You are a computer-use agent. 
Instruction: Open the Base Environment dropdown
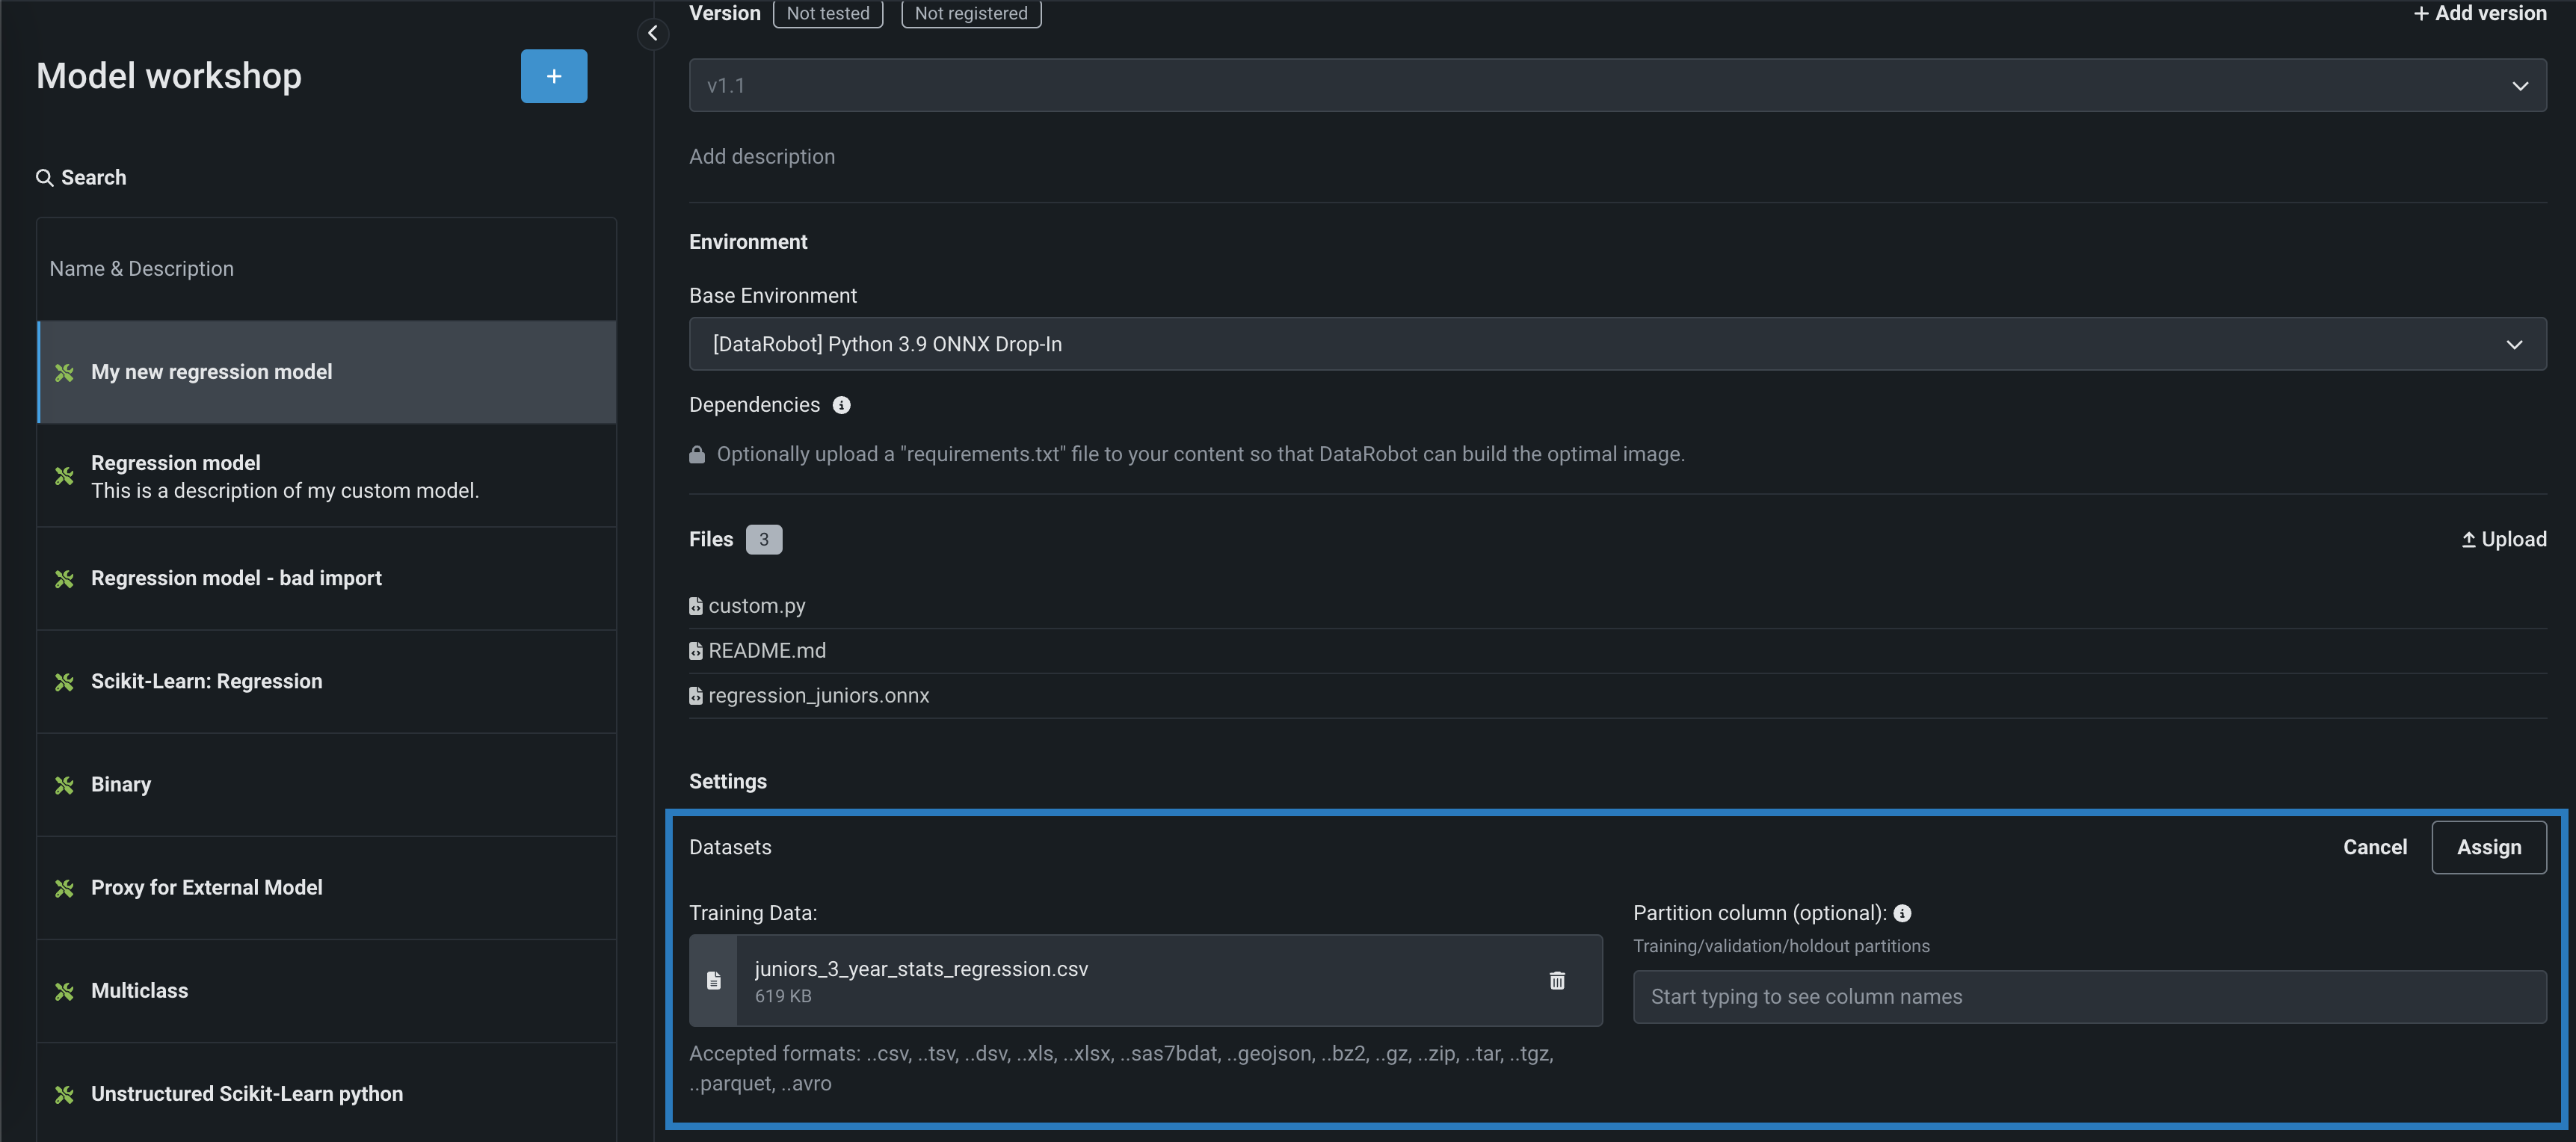pos(2513,344)
